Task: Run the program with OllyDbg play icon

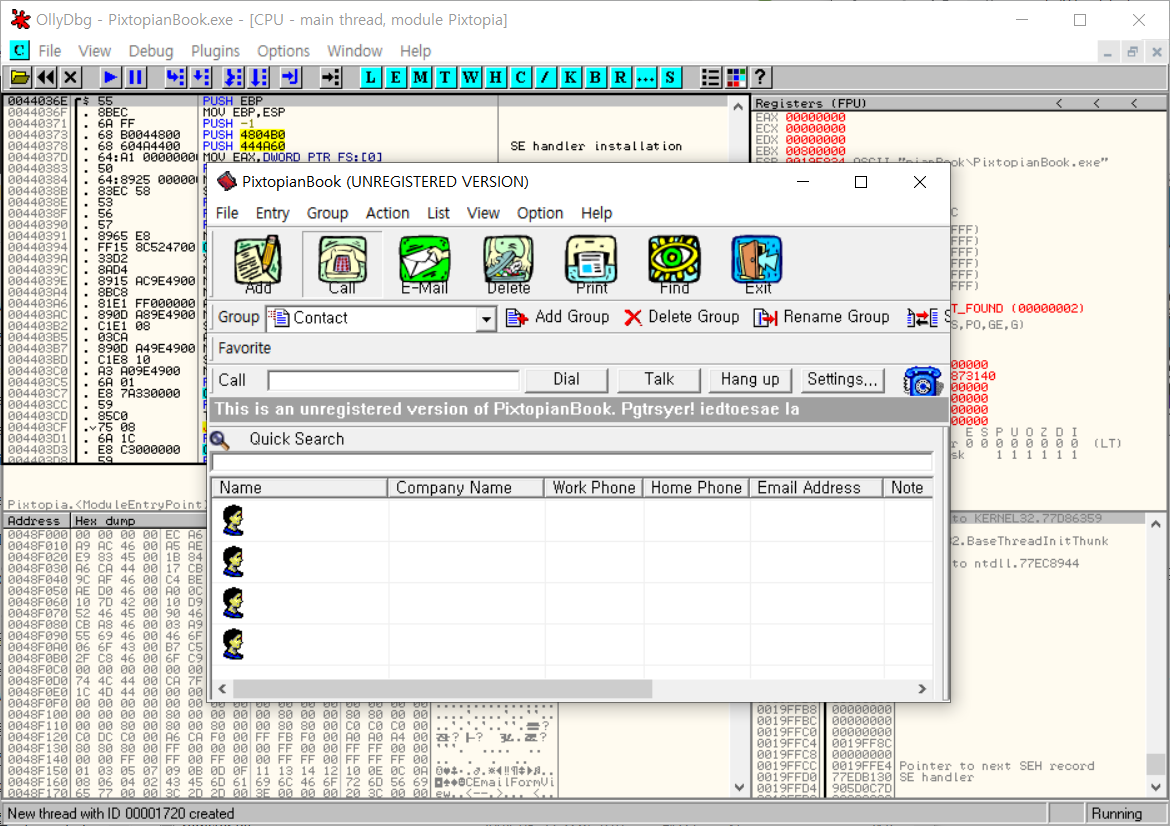Action: pos(110,77)
